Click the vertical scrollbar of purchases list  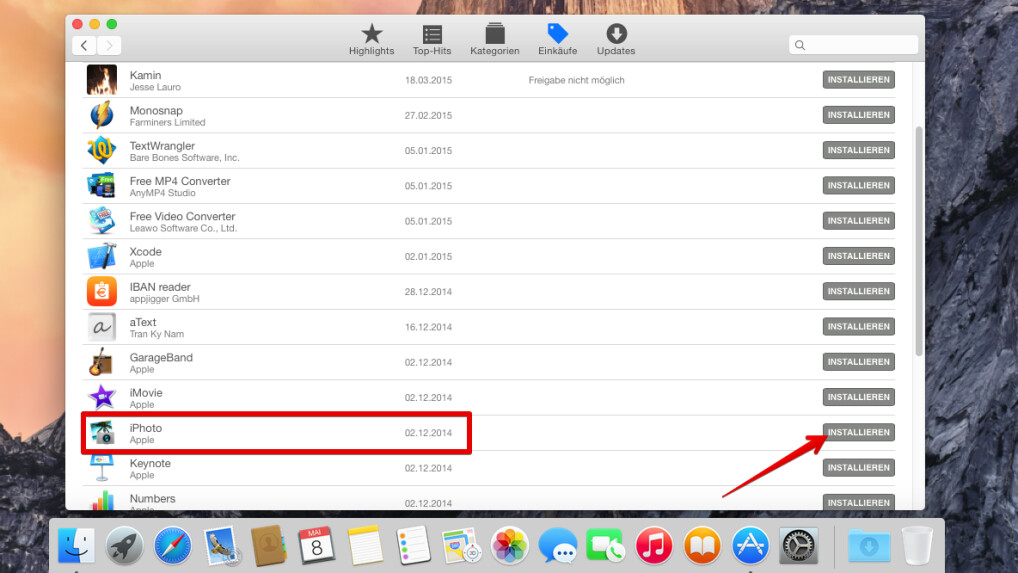coord(919,240)
